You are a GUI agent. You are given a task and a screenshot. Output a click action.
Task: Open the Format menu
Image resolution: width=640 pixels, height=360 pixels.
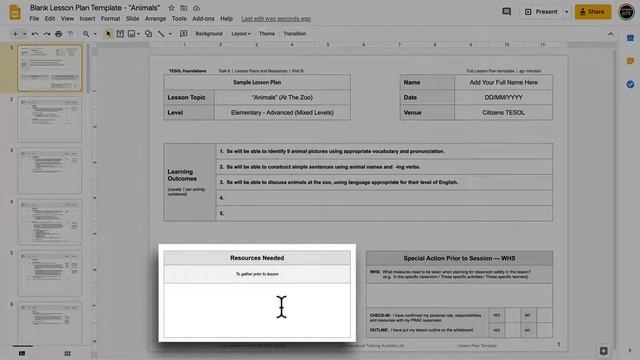[x=110, y=19]
